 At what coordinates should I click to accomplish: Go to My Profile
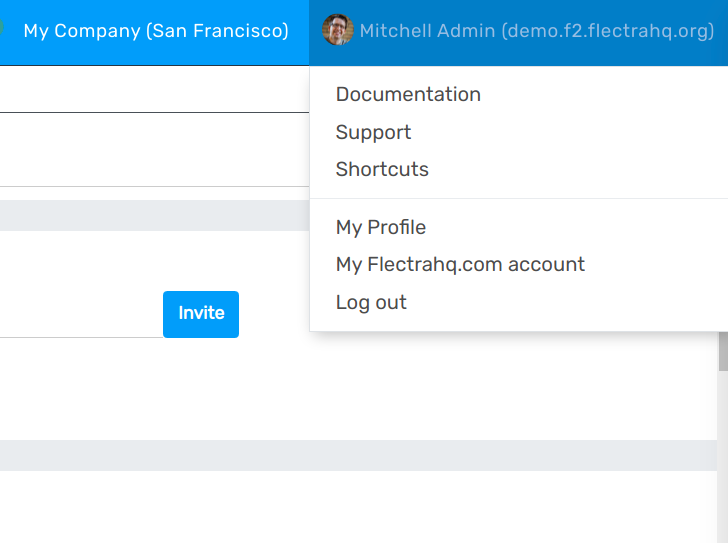pyautogui.click(x=380, y=227)
